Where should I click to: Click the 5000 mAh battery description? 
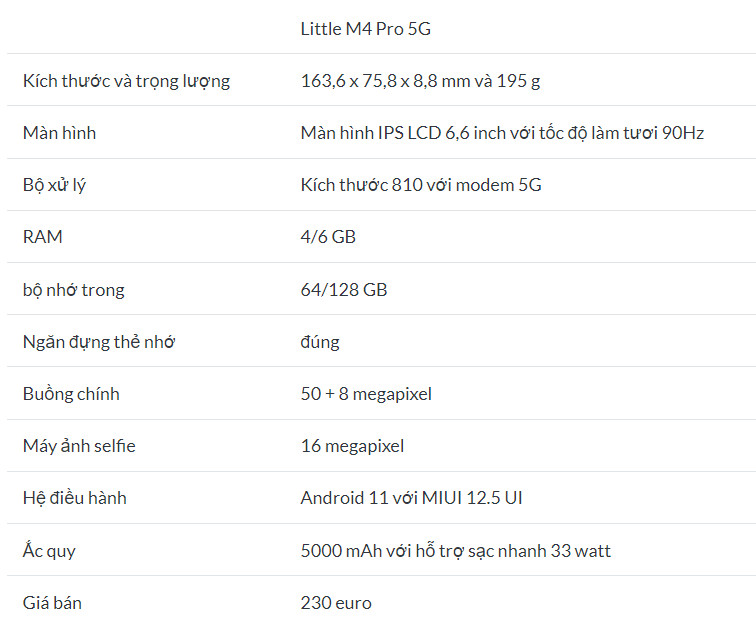(455, 551)
